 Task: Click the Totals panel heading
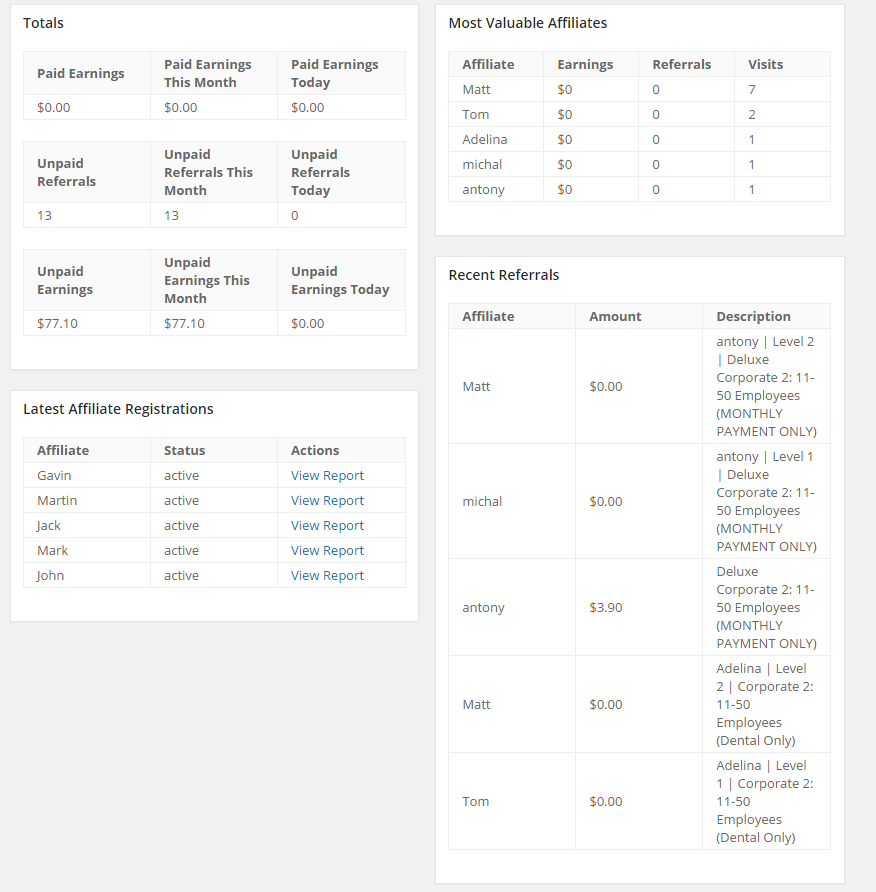[x=43, y=22]
